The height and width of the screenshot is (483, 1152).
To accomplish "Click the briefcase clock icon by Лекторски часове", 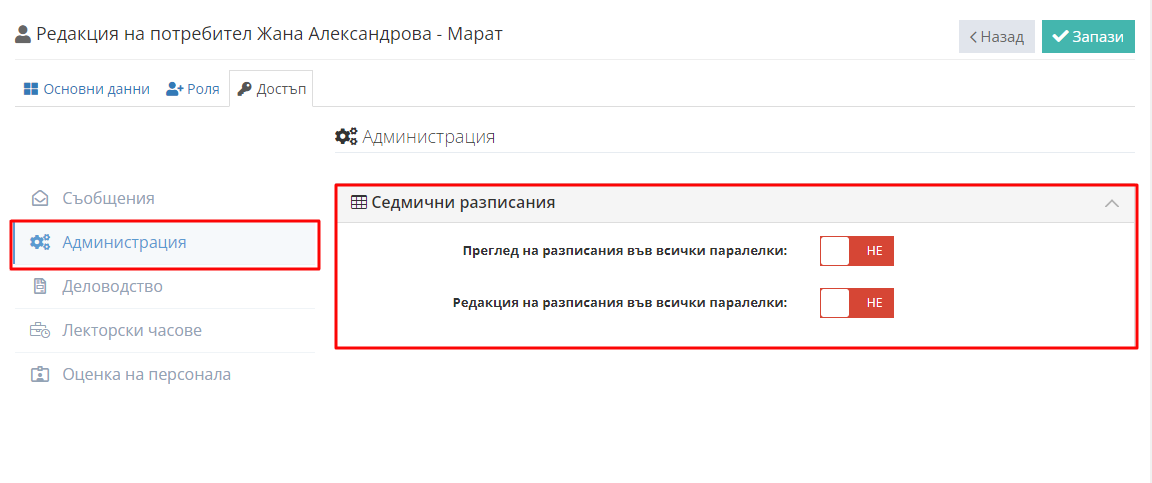I will pyautogui.click(x=40, y=331).
